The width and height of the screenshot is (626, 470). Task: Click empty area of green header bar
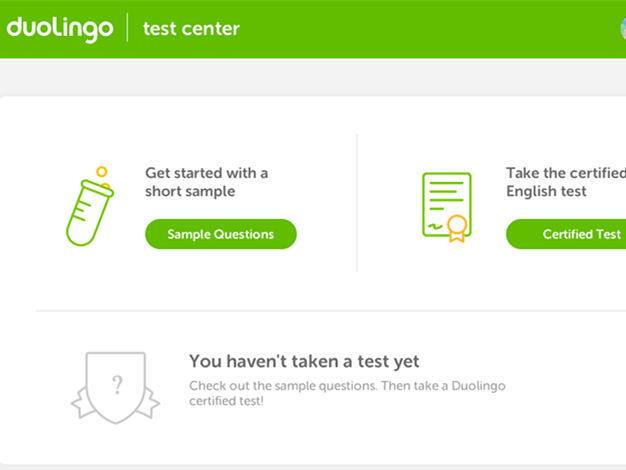420,28
